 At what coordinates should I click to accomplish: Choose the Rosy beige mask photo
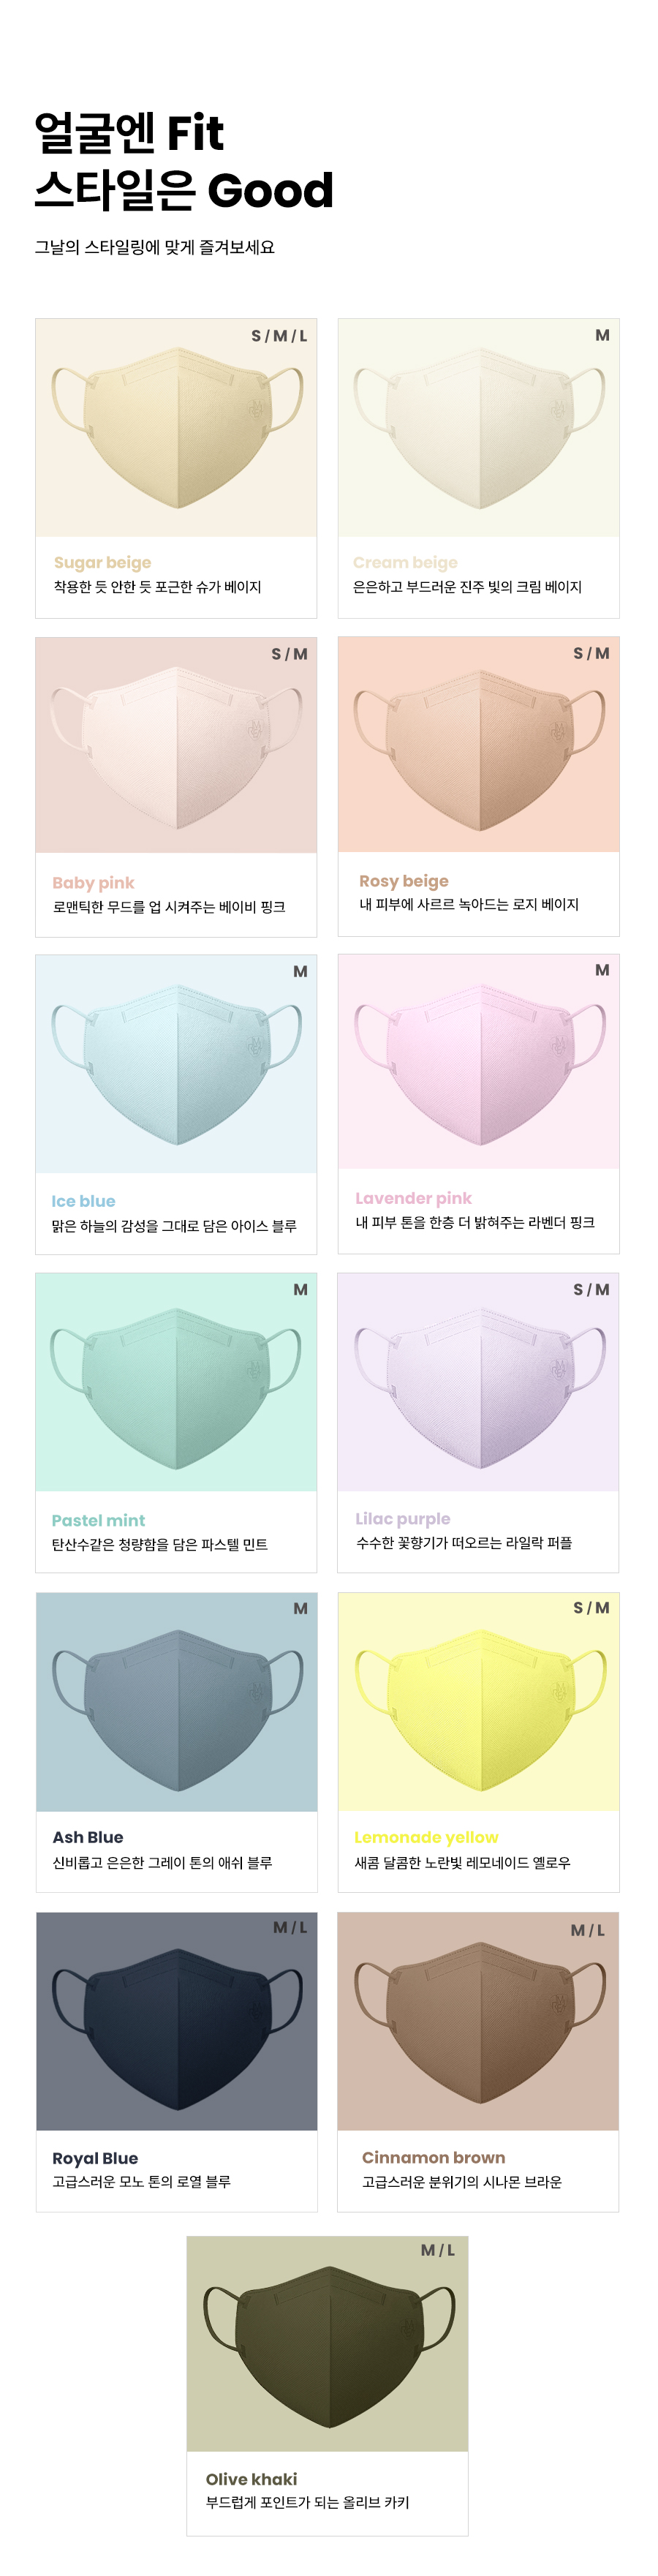point(478,746)
